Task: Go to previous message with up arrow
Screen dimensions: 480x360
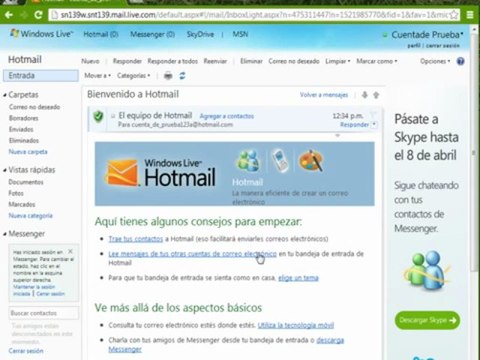Action: pos(376,95)
